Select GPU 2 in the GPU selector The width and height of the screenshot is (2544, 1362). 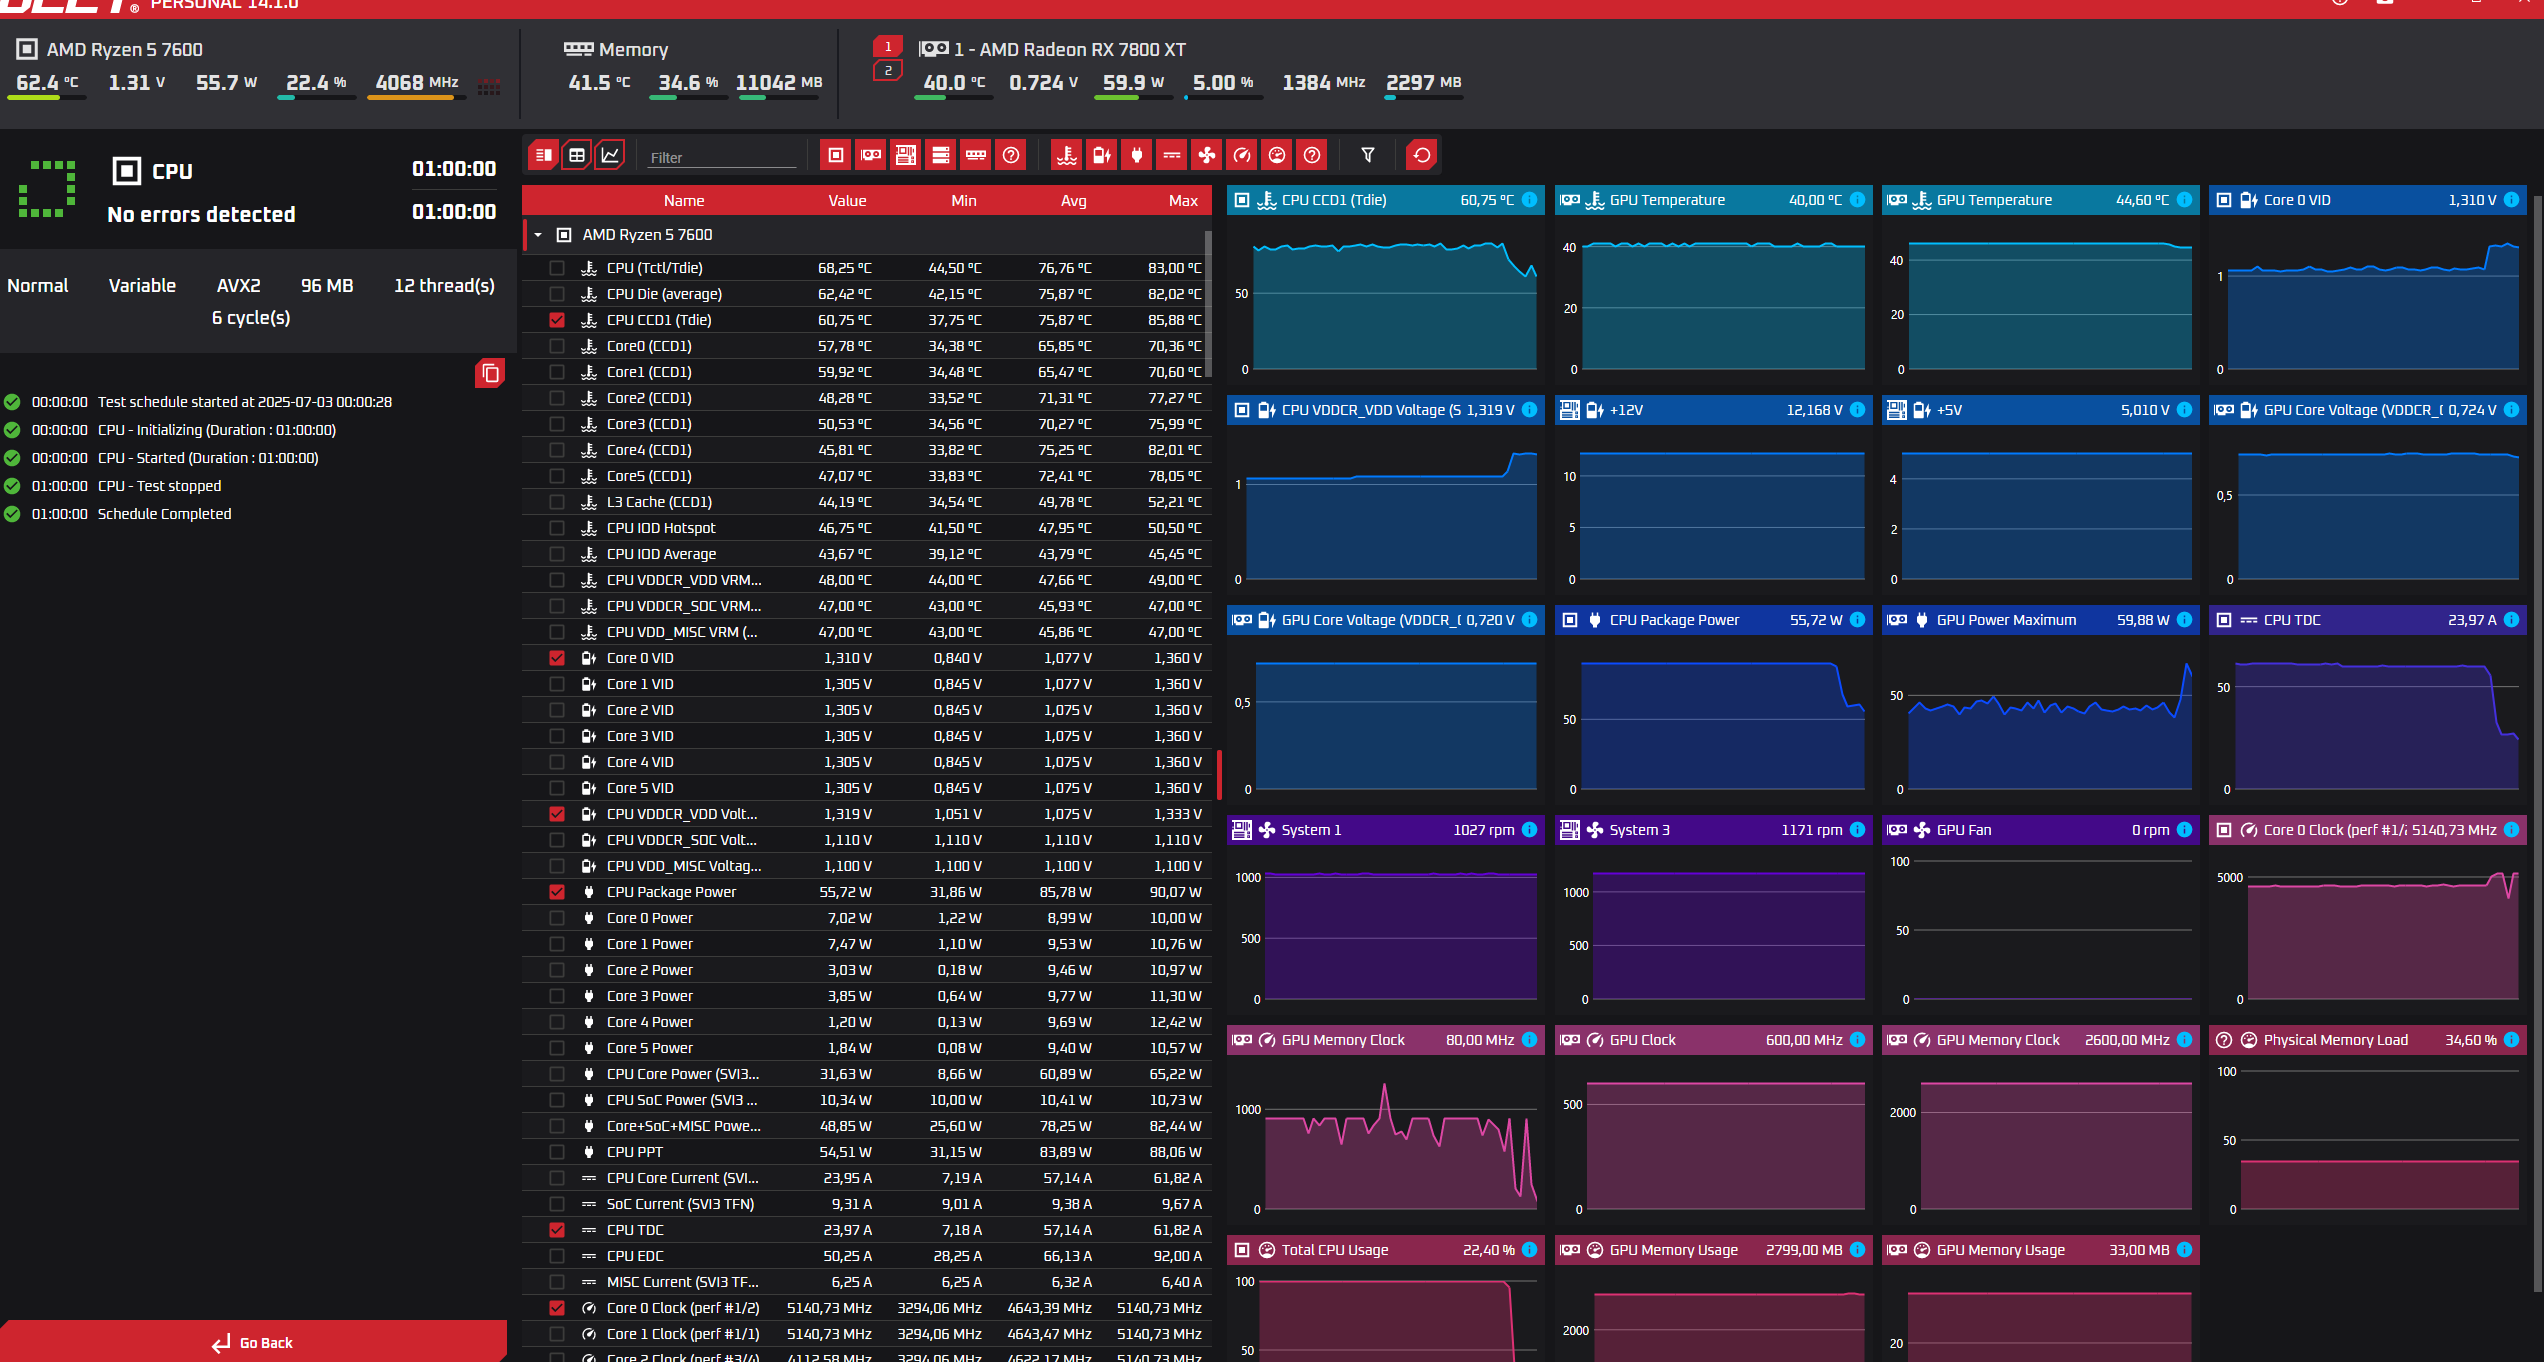[888, 71]
